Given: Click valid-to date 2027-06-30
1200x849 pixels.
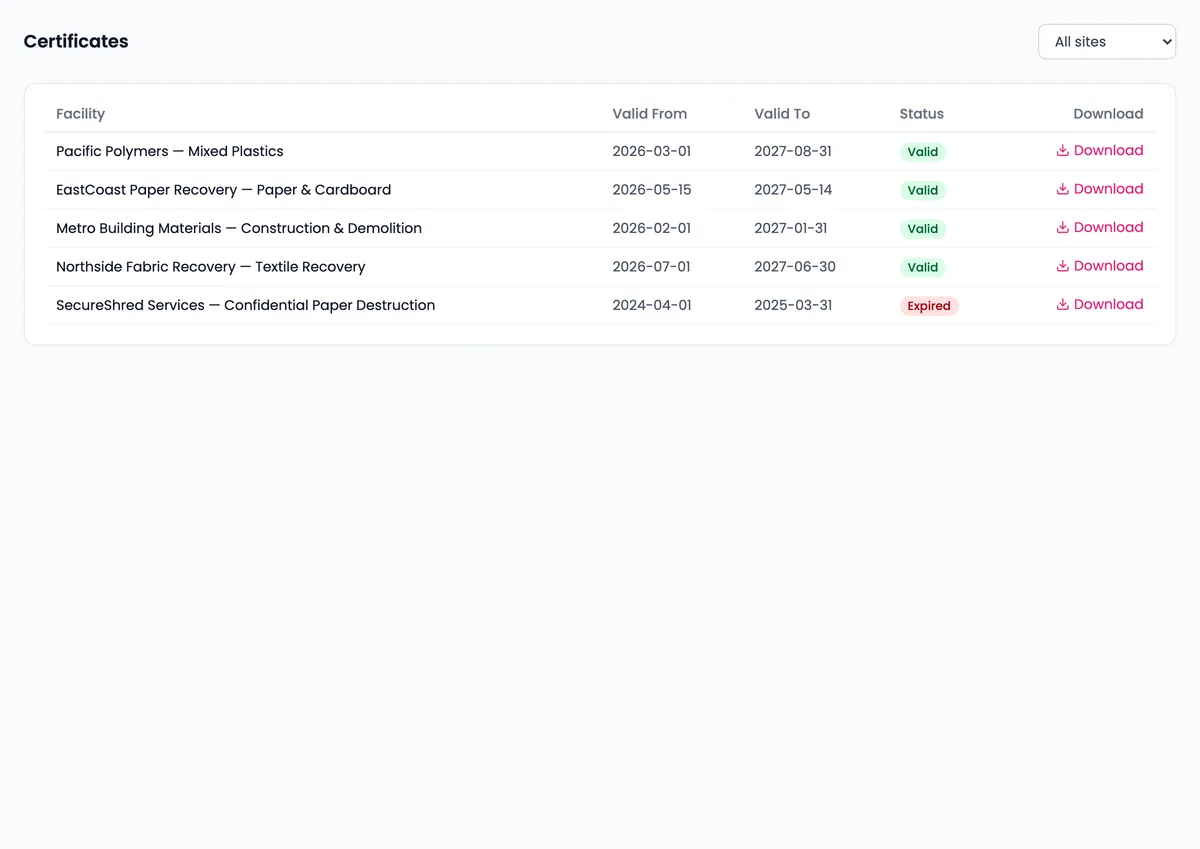Looking at the screenshot, I should [795, 267].
